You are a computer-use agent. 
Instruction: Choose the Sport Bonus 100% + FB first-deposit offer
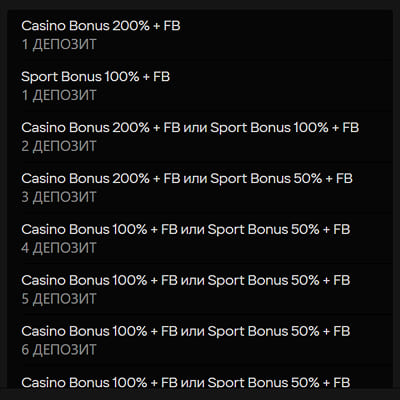click(95, 77)
